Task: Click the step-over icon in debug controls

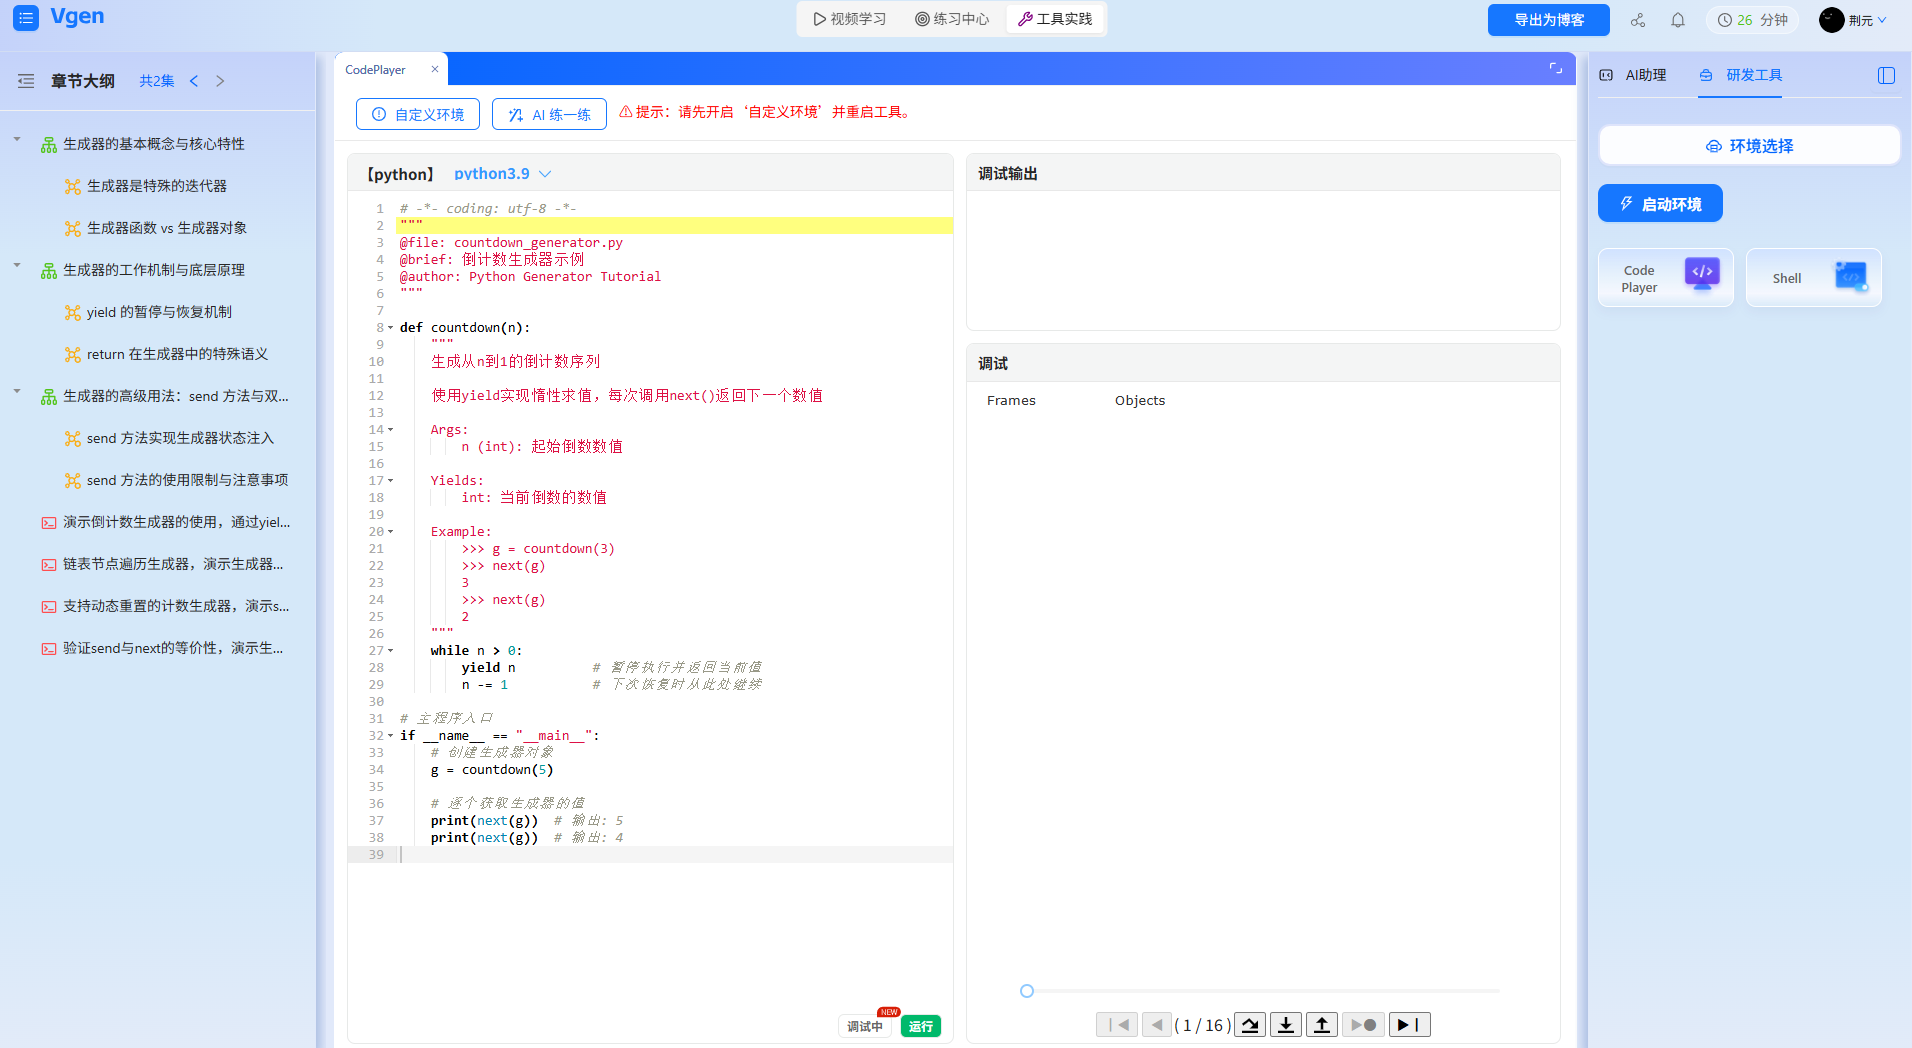Action: pyautogui.click(x=1249, y=1024)
